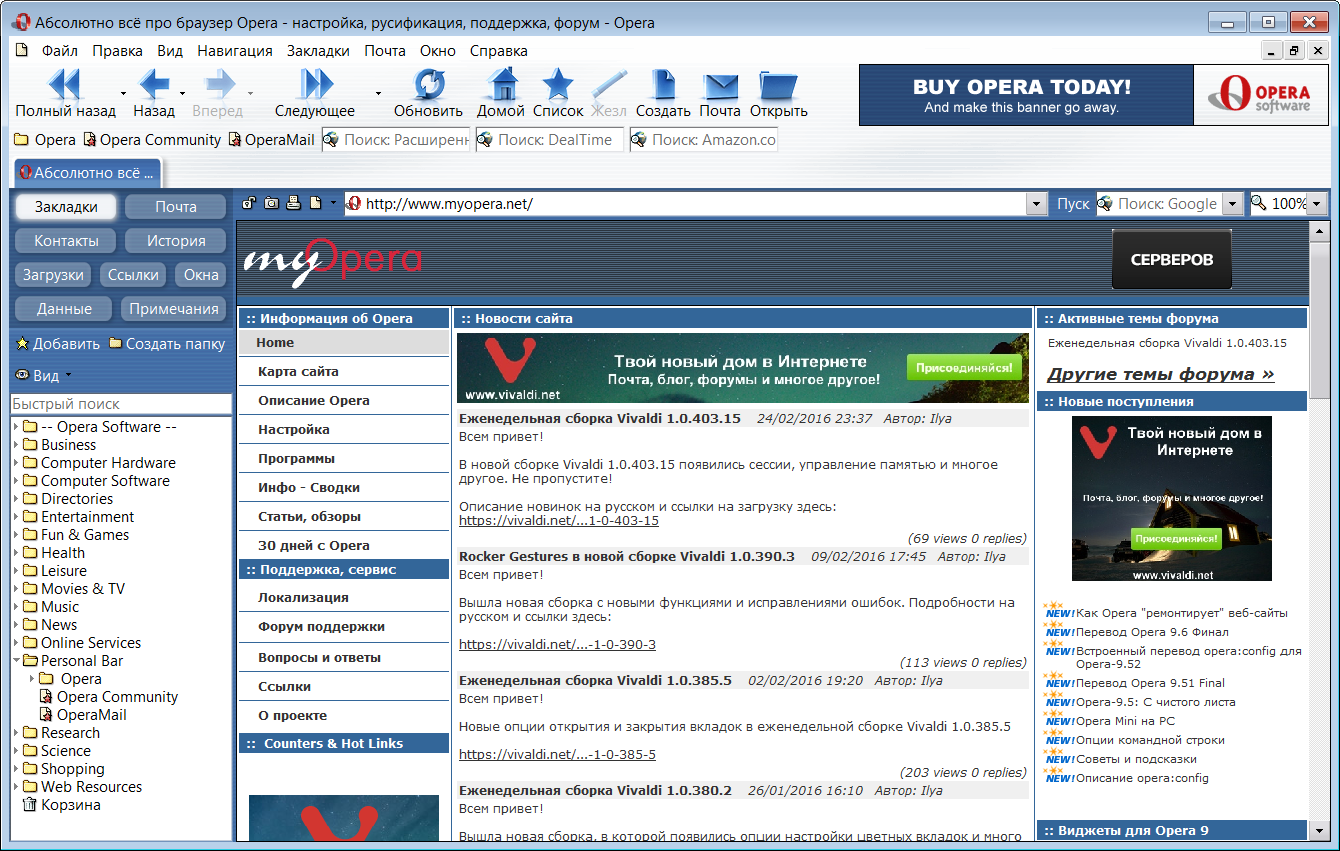This screenshot has height=851, width=1340.
Task: Expand the Shopping bookmarks folder
Action: click(16, 769)
